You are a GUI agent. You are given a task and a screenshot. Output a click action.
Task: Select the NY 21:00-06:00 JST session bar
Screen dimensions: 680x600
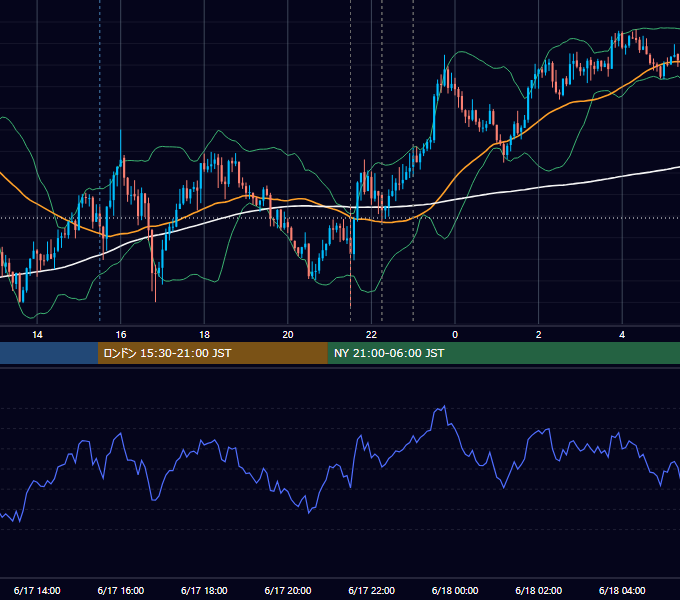[x=503, y=353]
